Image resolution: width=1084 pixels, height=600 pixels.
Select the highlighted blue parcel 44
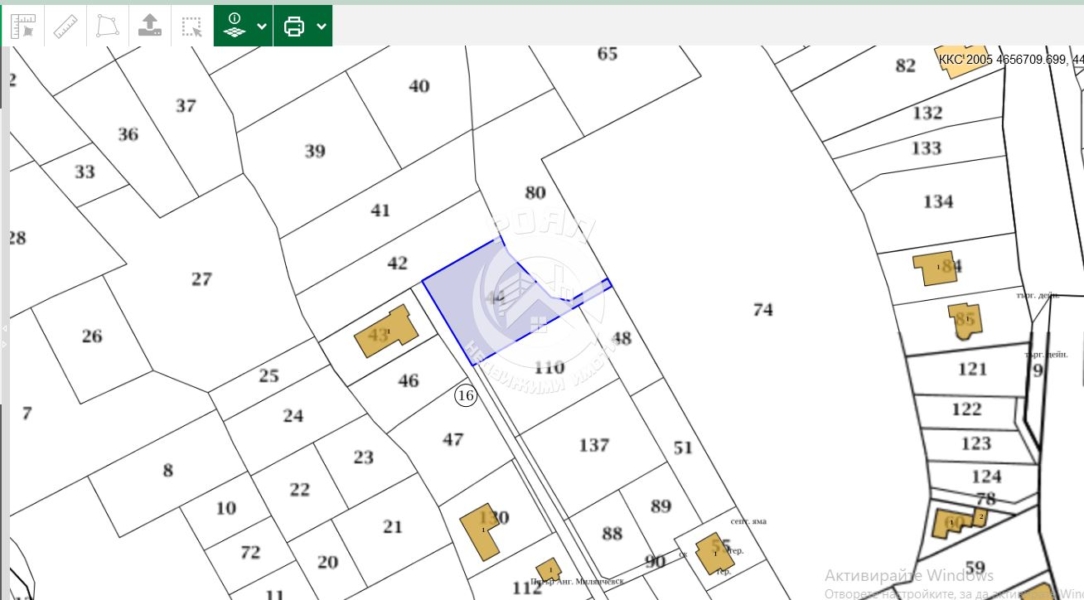pos(491,297)
